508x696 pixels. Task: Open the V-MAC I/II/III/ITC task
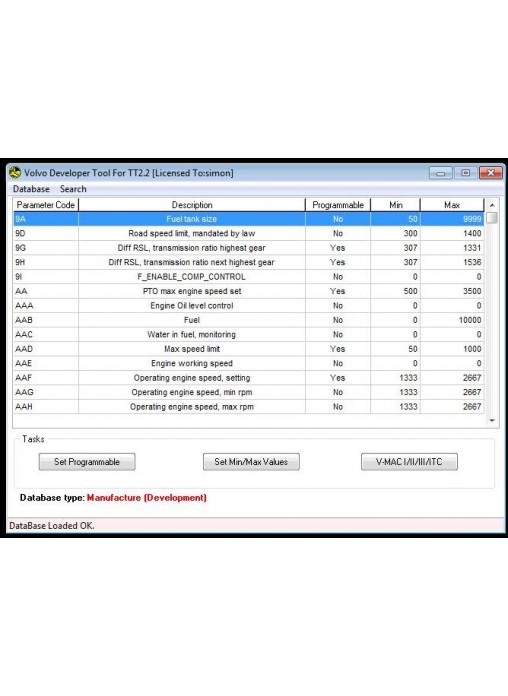(409, 462)
